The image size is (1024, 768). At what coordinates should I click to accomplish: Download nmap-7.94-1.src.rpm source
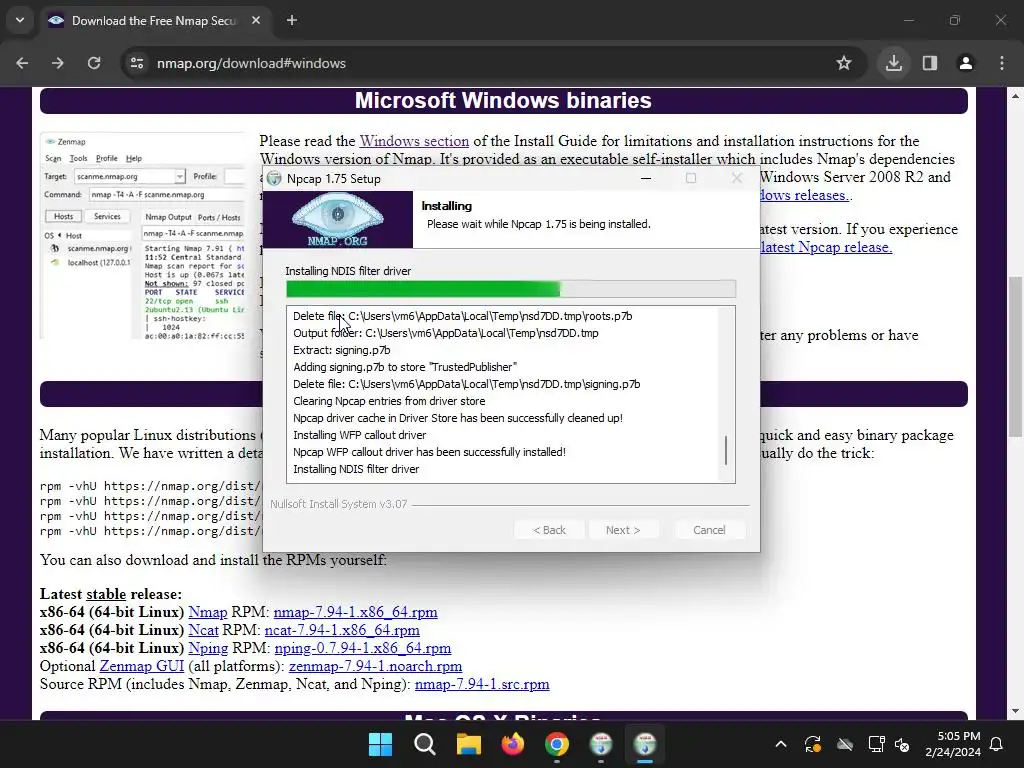pyautogui.click(x=482, y=684)
